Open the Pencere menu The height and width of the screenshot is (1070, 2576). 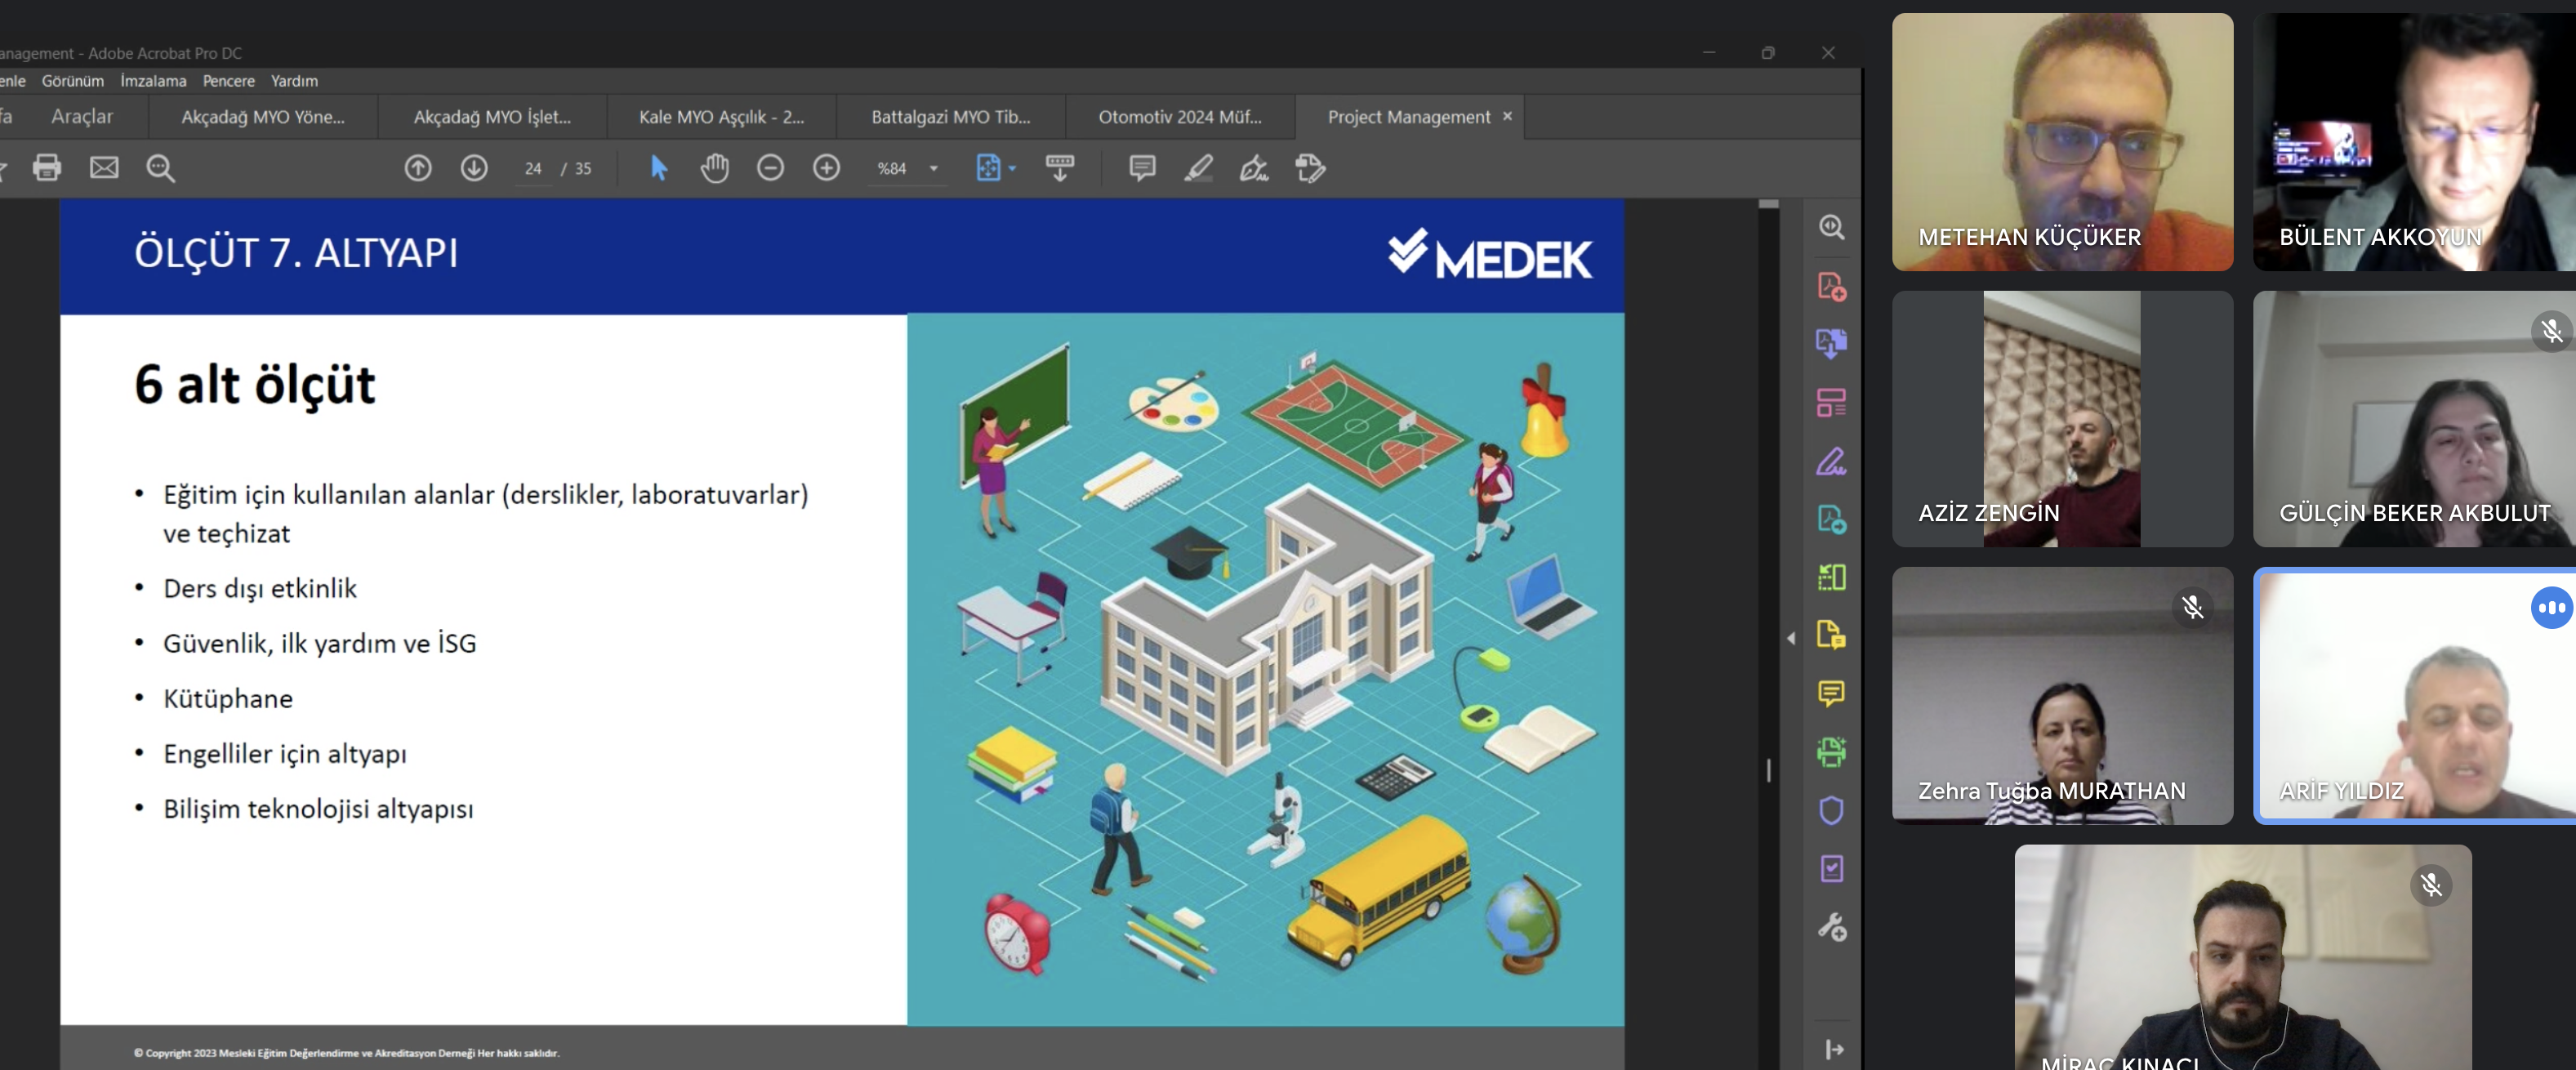(x=228, y=81)
